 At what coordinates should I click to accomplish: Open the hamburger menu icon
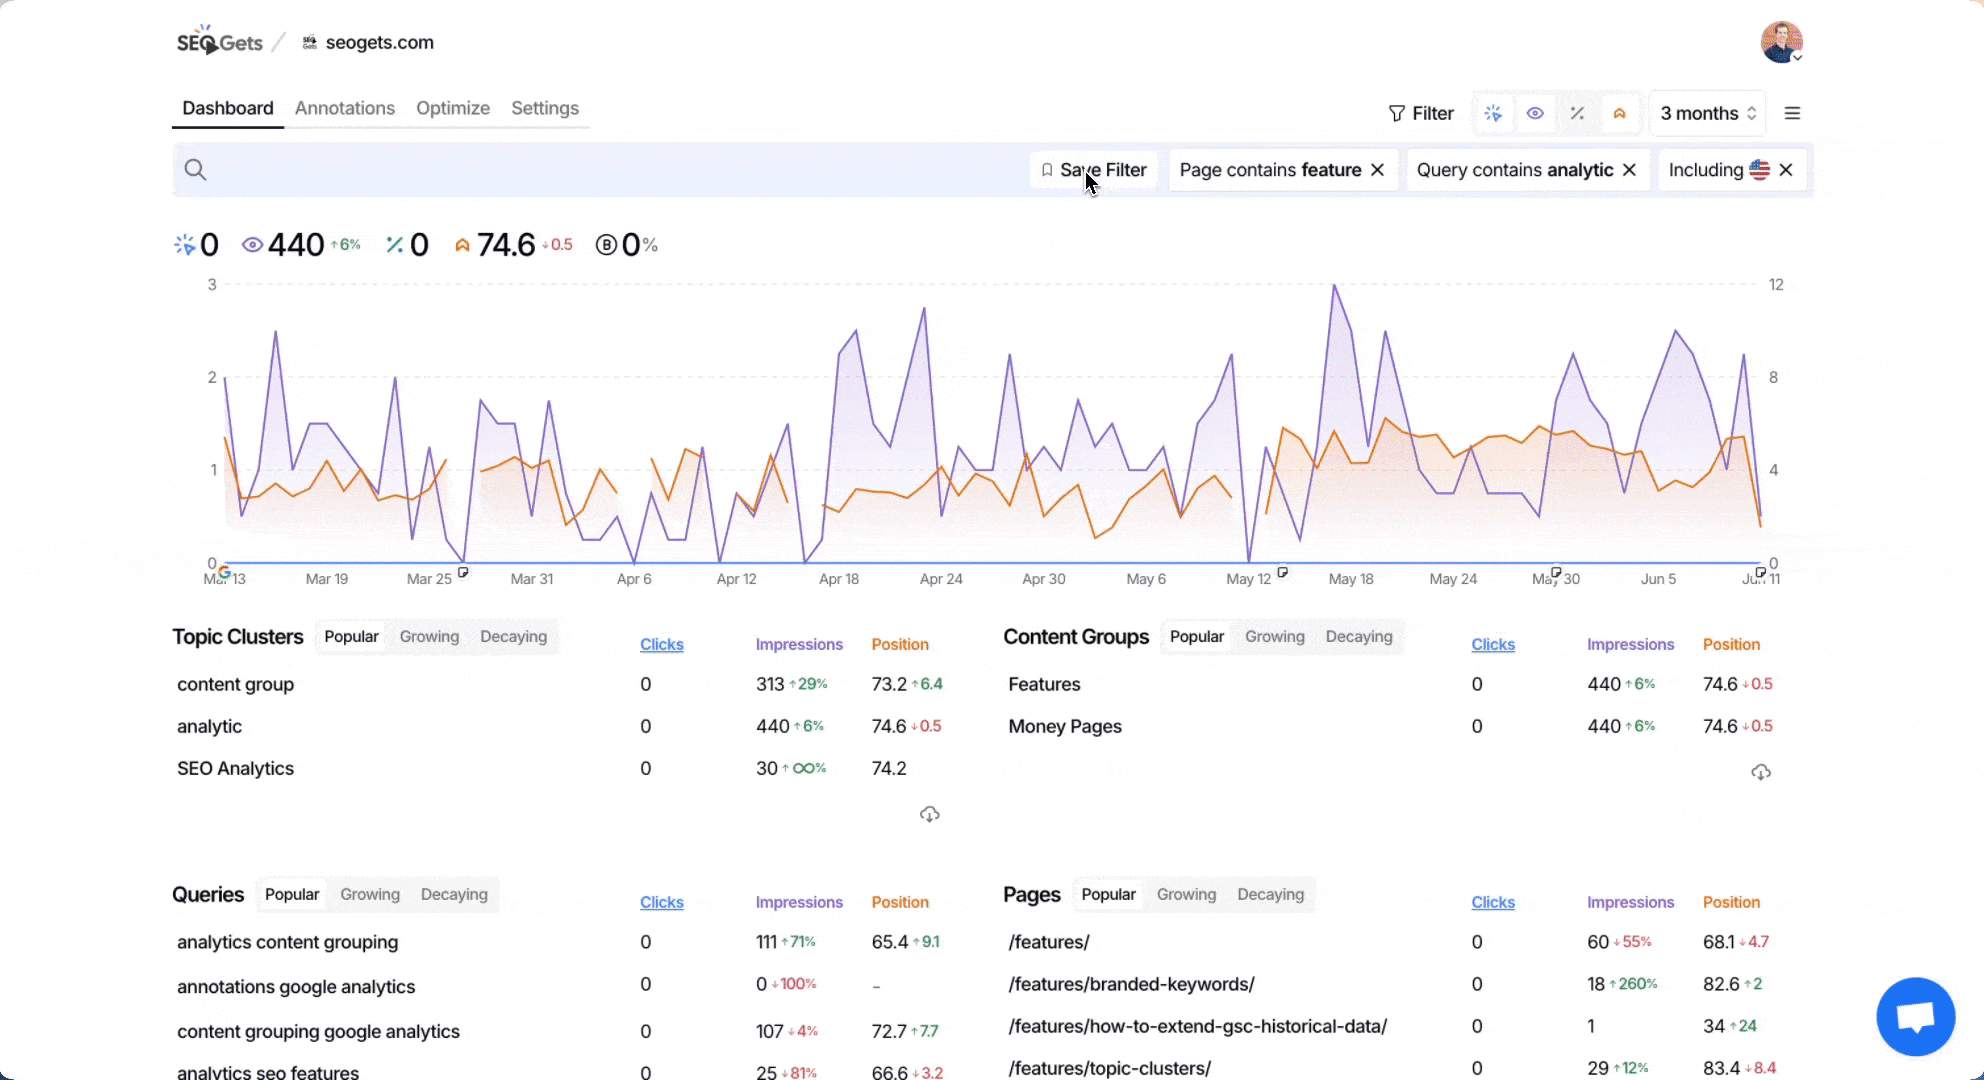click(1792, 113)
